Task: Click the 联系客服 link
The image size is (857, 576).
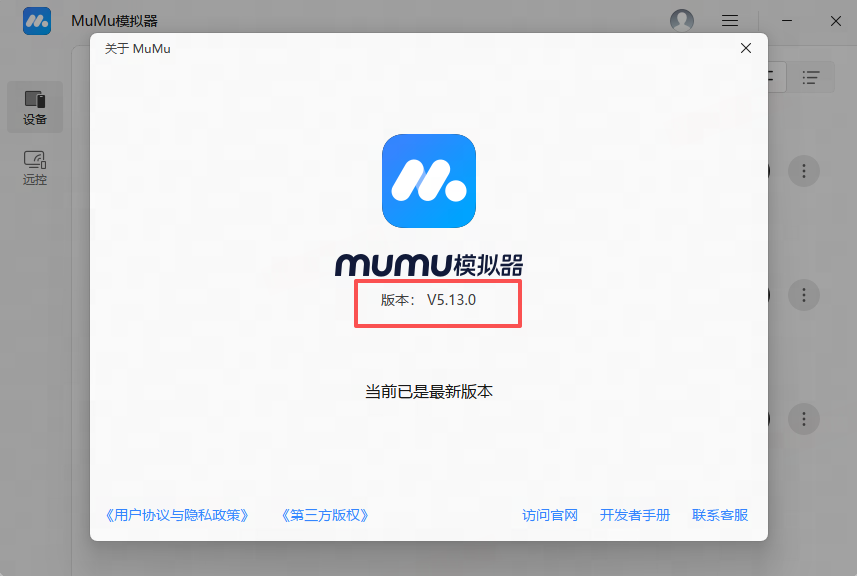Action: click(x=720, y=516)
